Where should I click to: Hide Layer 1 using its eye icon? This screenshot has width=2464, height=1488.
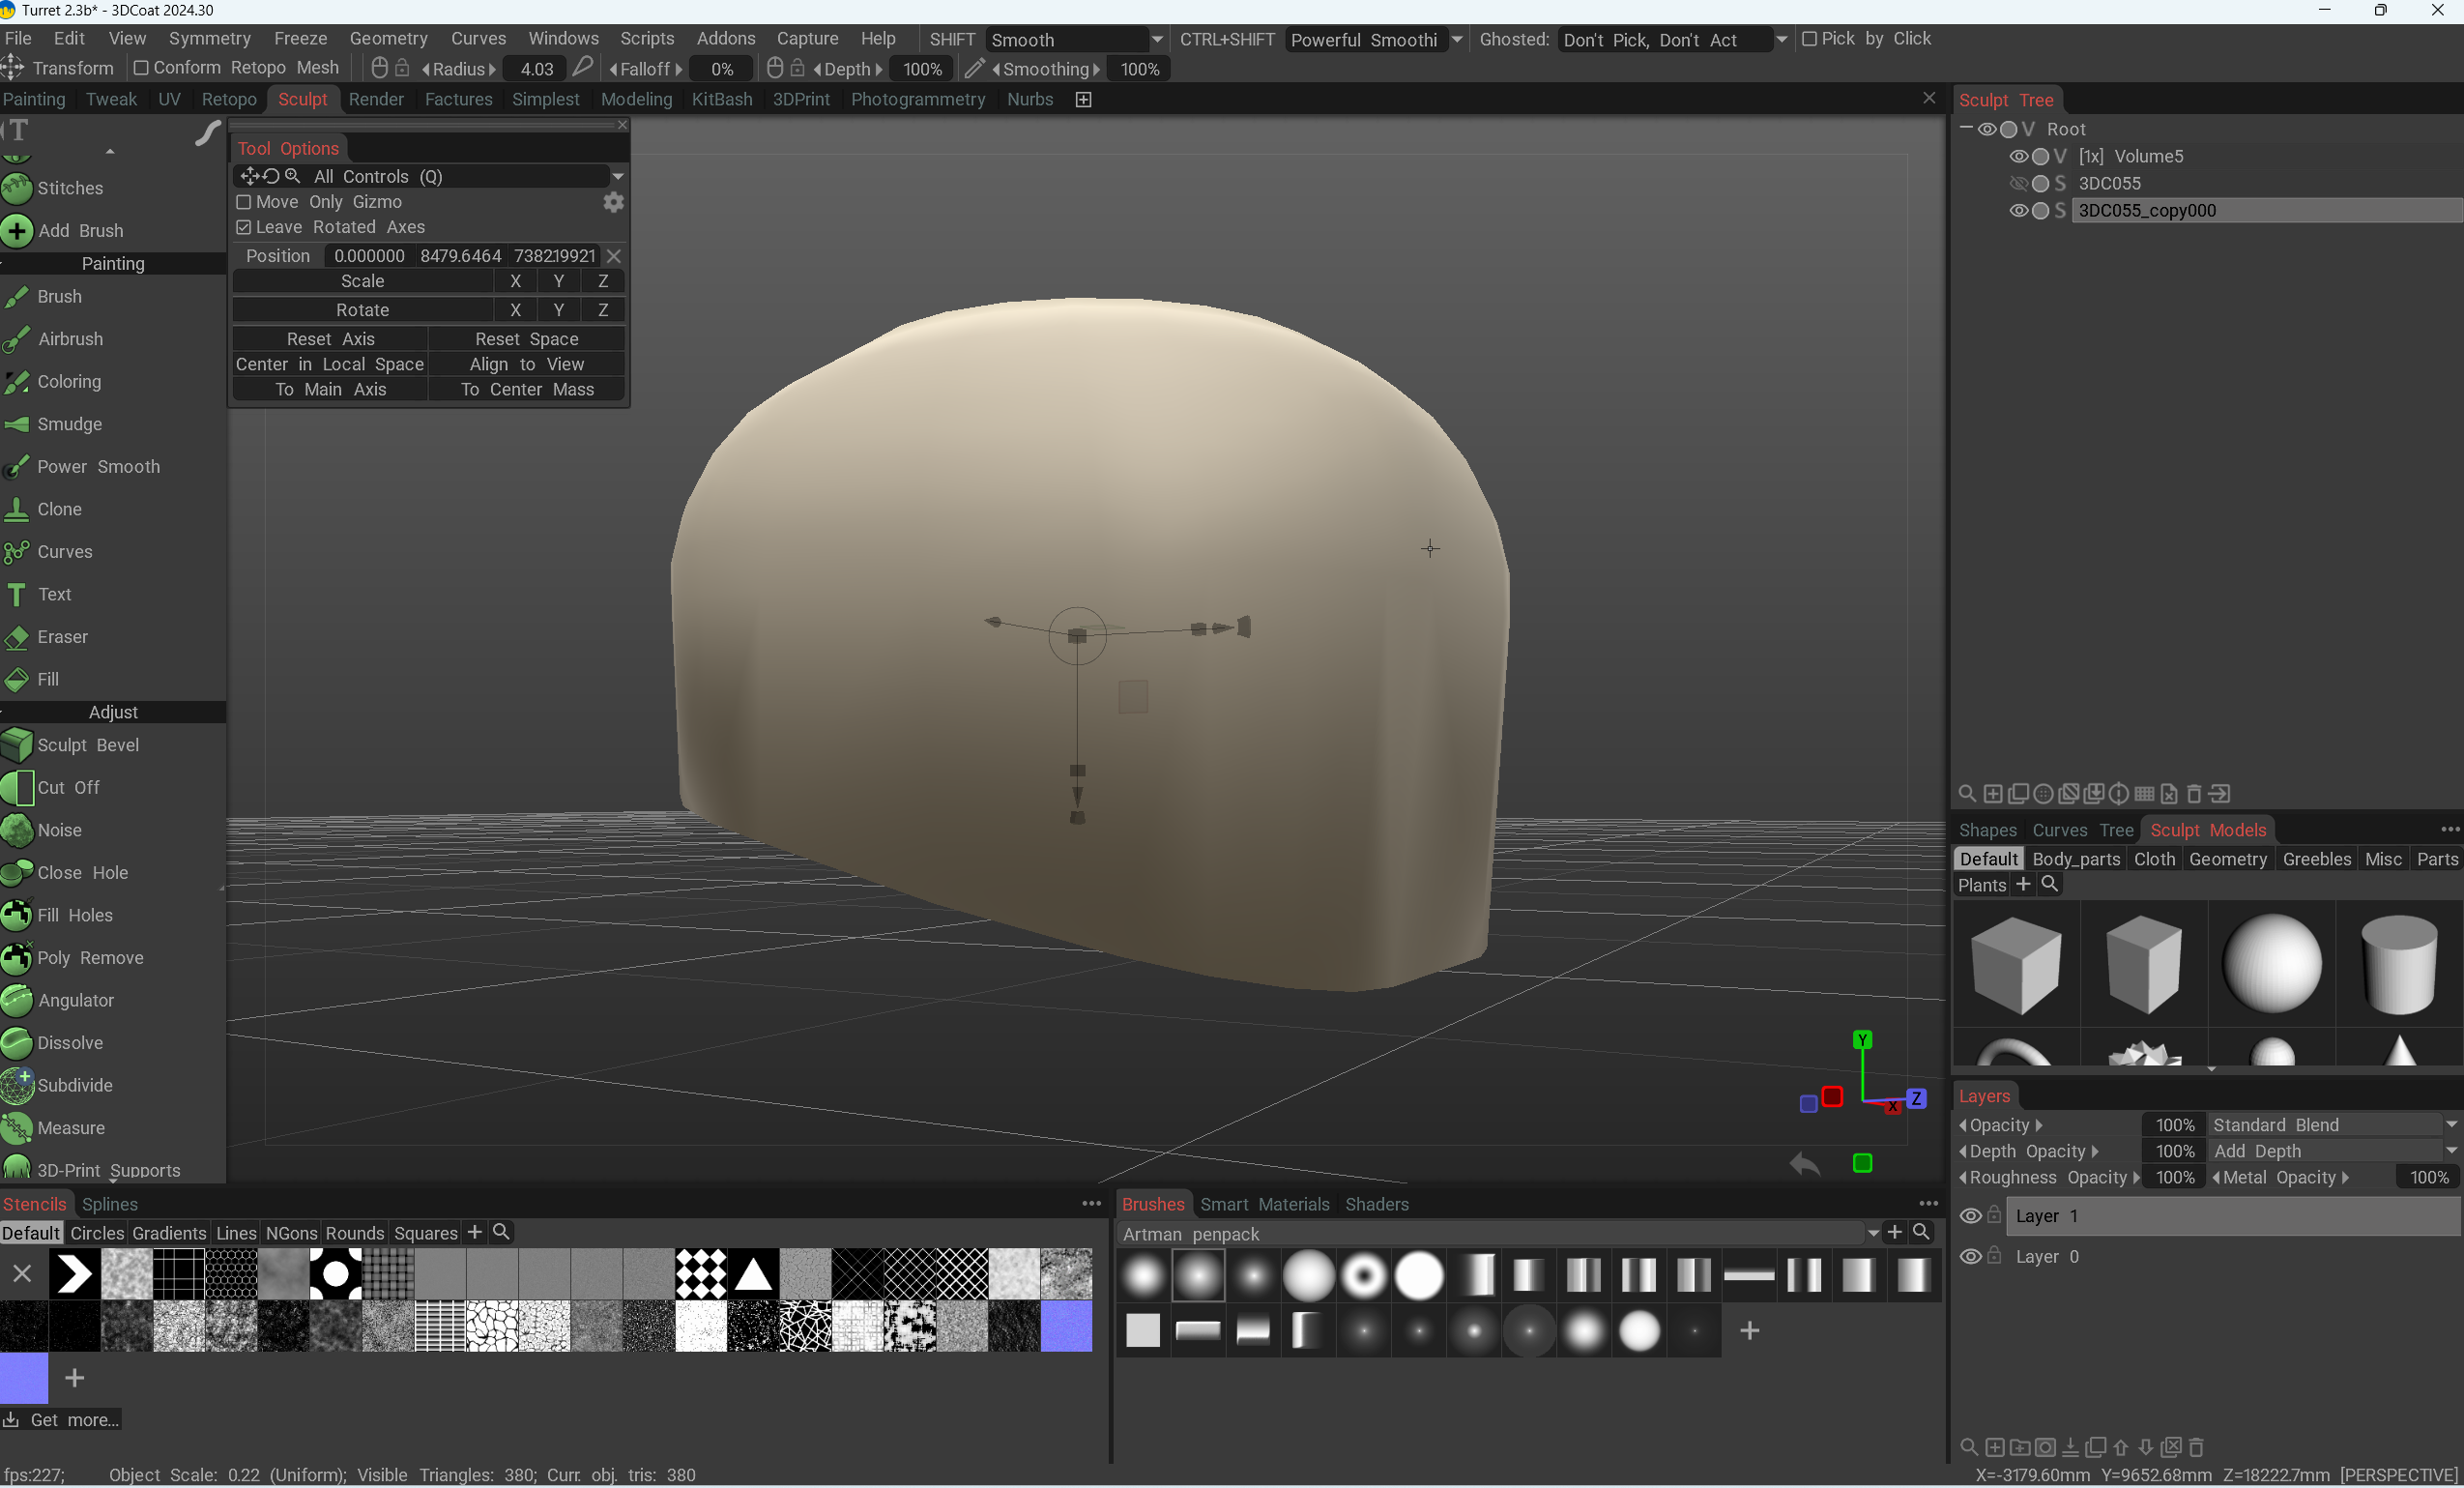click(x=1970, y=1216)
